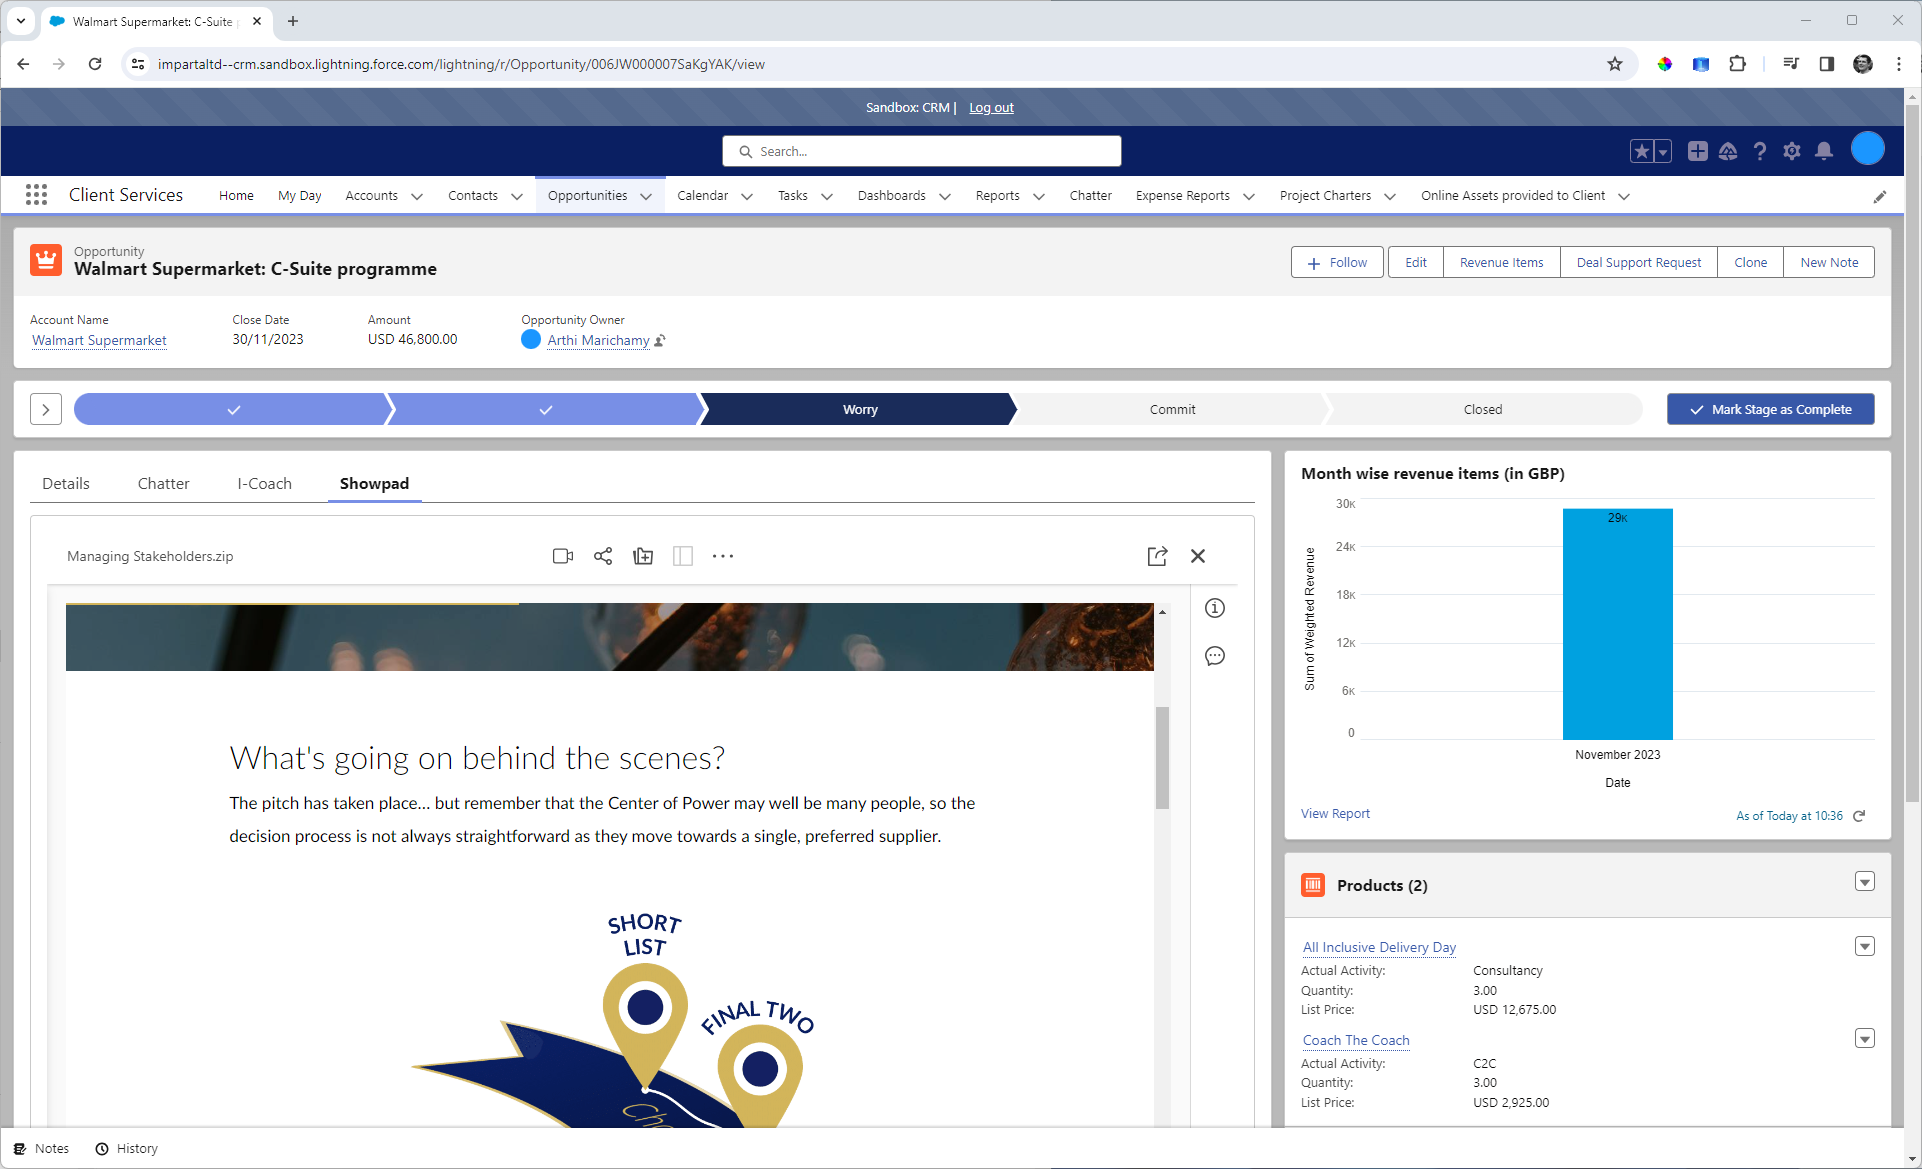Toggle split view layout in Showpad viewer
The height and width of the screenshot is (1169, 1922).
(683, 556)
